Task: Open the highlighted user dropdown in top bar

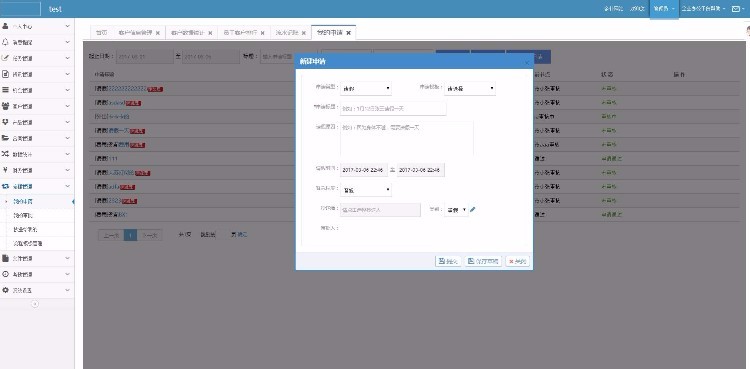Action: pyautogui.click(x=664, y=9)
